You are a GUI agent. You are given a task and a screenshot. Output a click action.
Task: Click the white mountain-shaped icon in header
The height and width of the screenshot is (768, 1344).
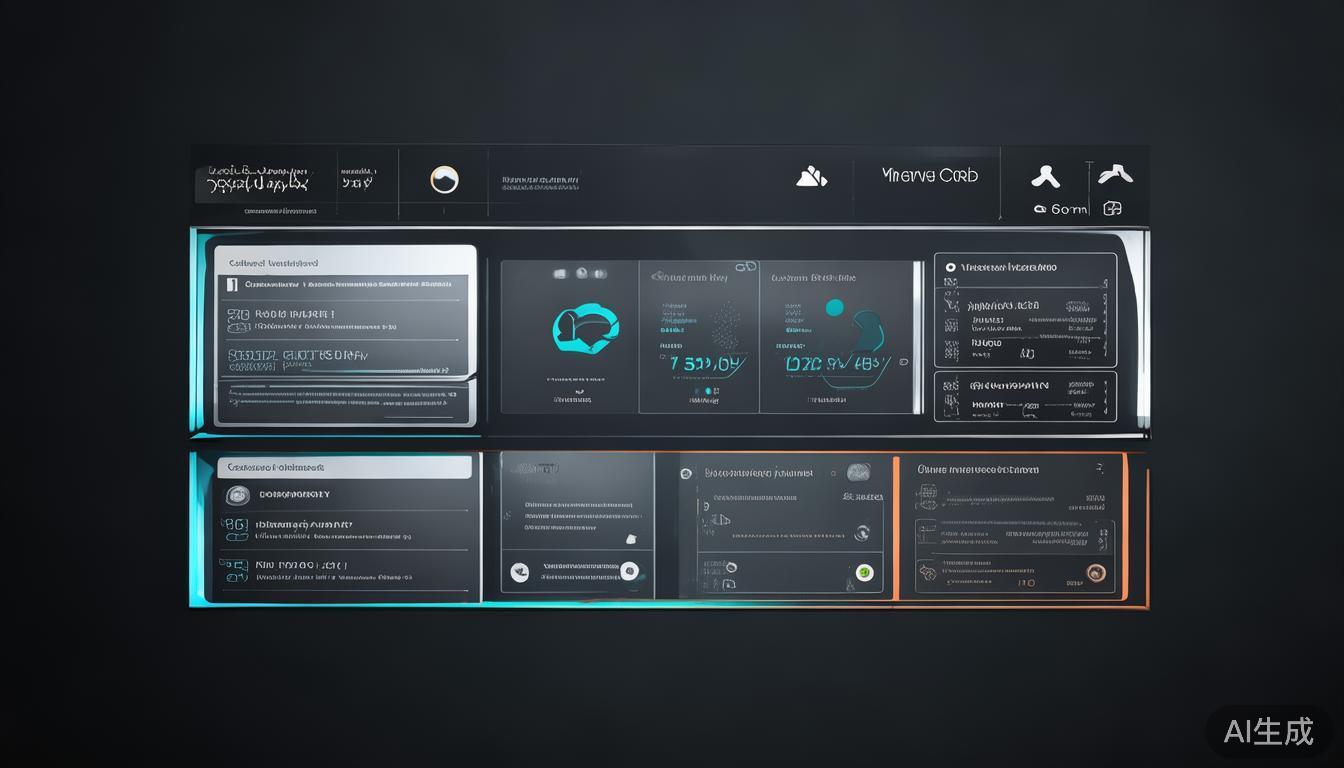(x=811, y=177)
